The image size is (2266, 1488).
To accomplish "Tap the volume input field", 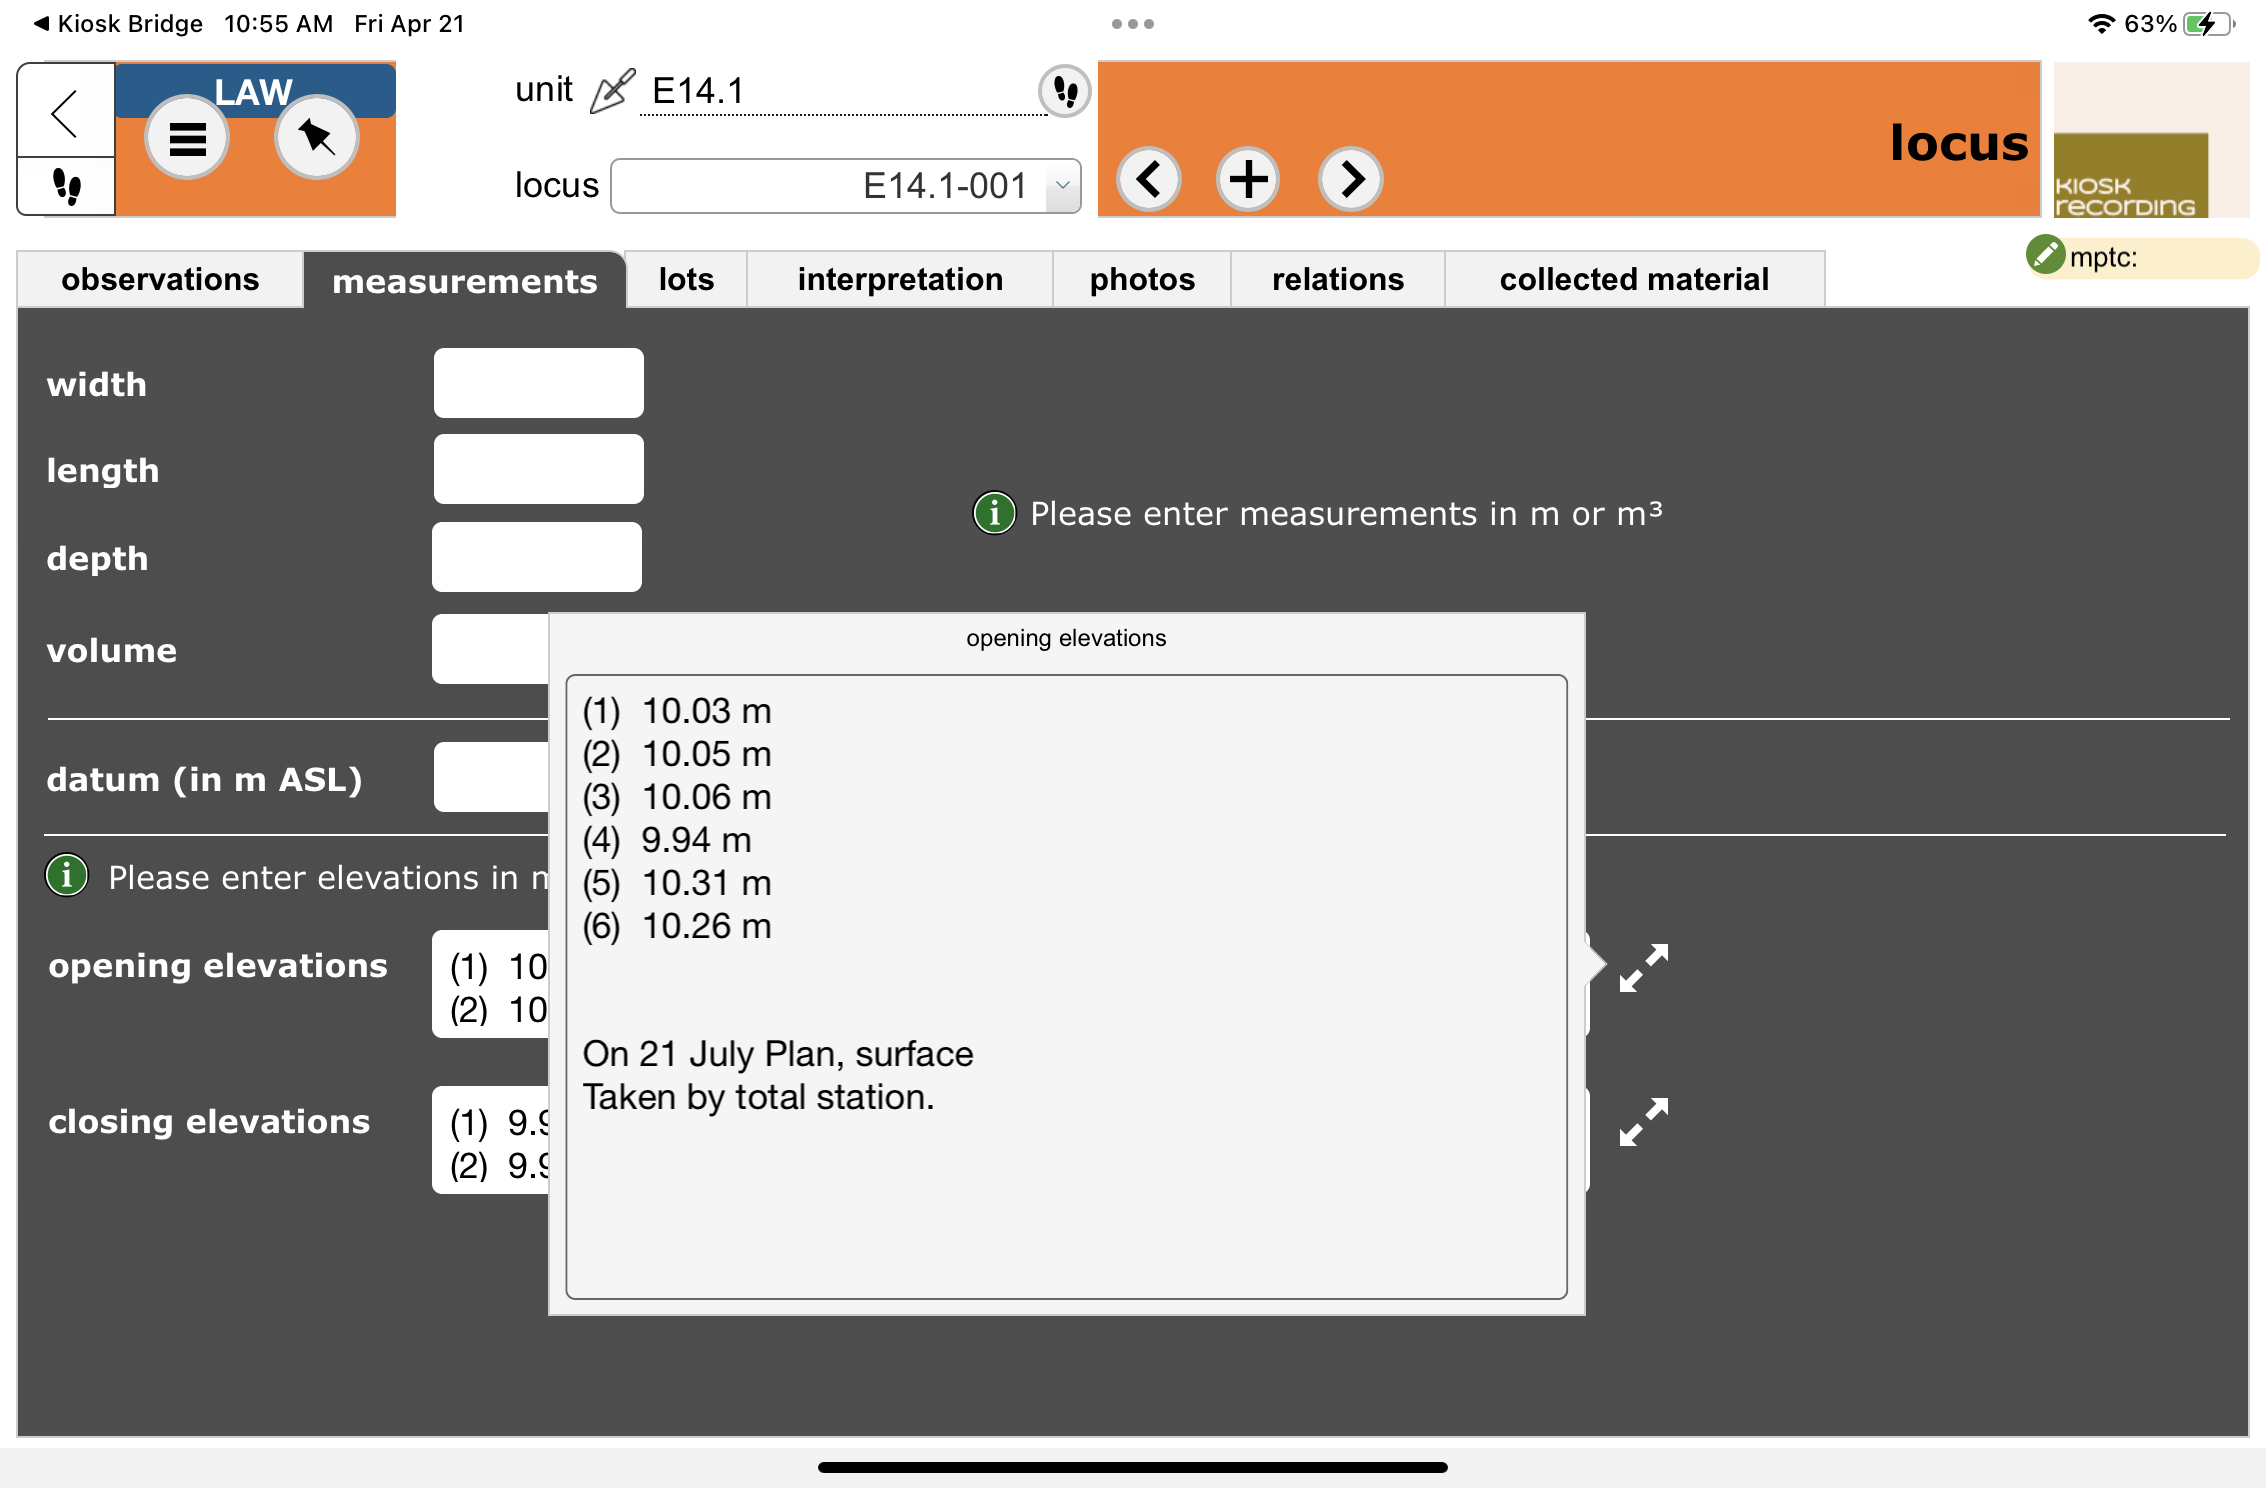I will tap(491, 649).
